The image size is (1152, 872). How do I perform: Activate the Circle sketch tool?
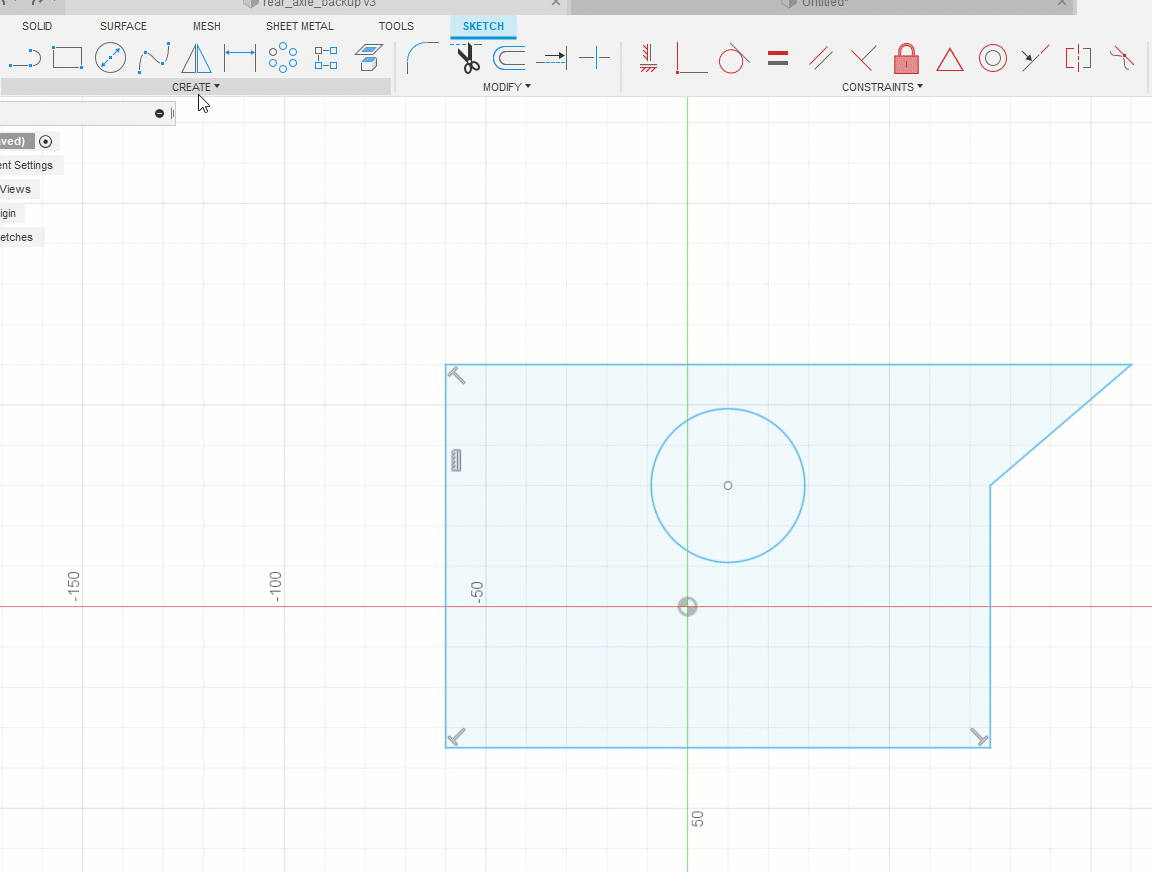(x=110, y=58)
